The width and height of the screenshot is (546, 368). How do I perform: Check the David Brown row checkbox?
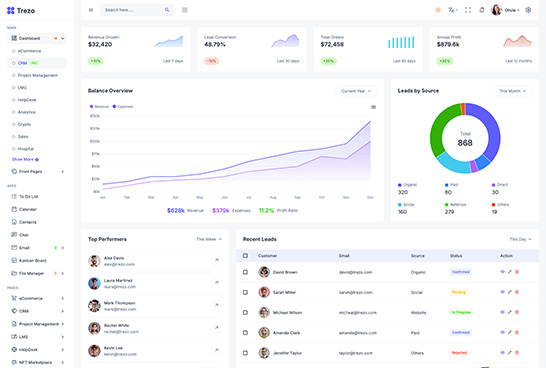point(245,272)
